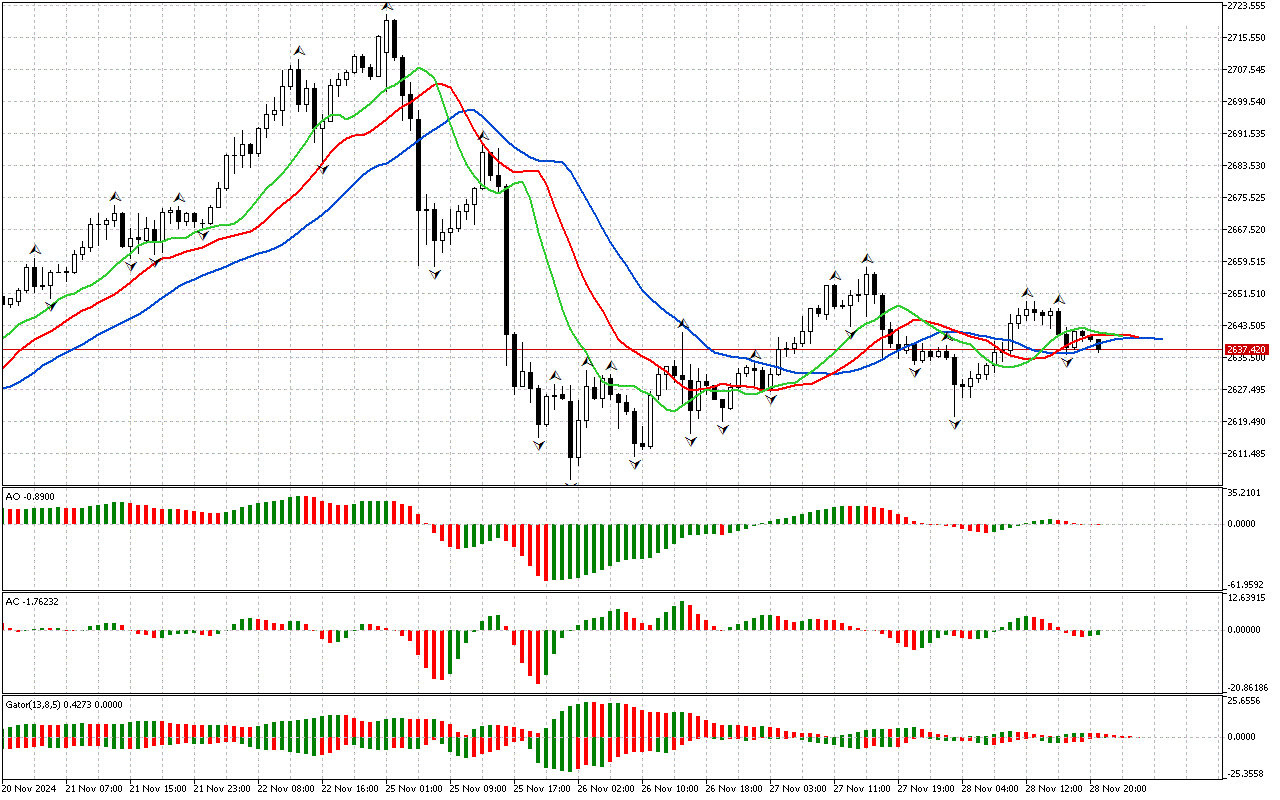This screenshot has height=800, width=1280.
Task: Click the 27 Nov 03:00 time label
Action: point(798,789)
